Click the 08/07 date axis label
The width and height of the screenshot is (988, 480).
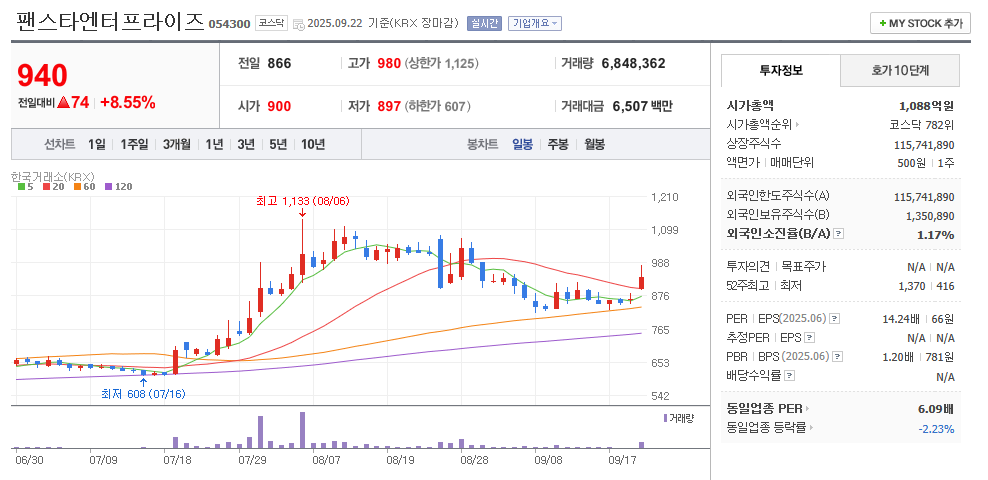tap(327, 460)
